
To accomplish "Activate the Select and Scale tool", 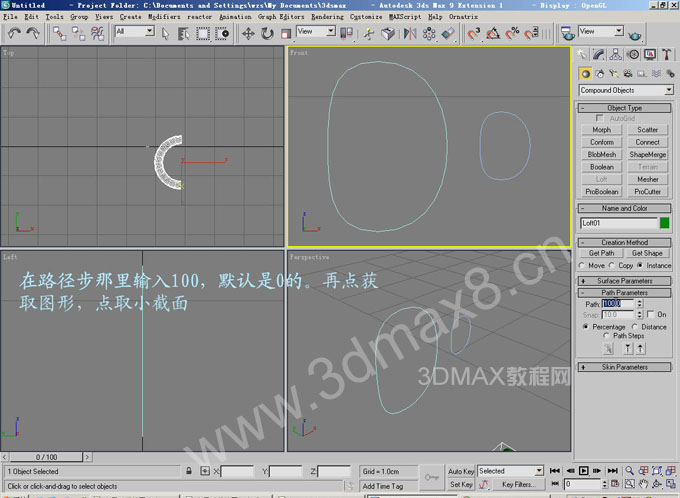I will (x=286, y=33).
